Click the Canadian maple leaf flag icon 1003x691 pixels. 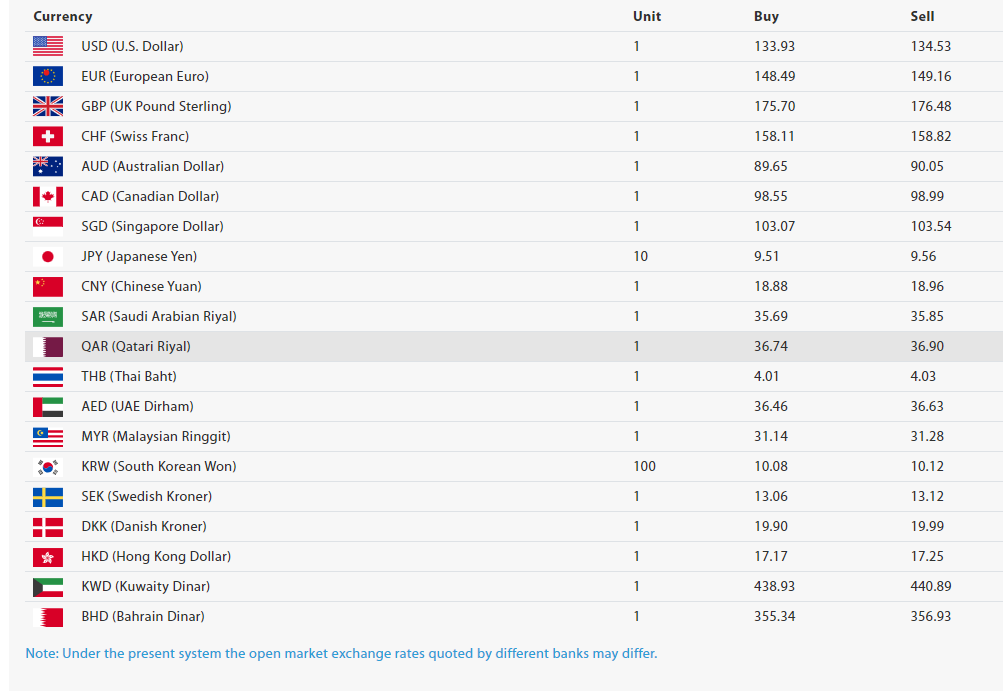pos(48,196)
